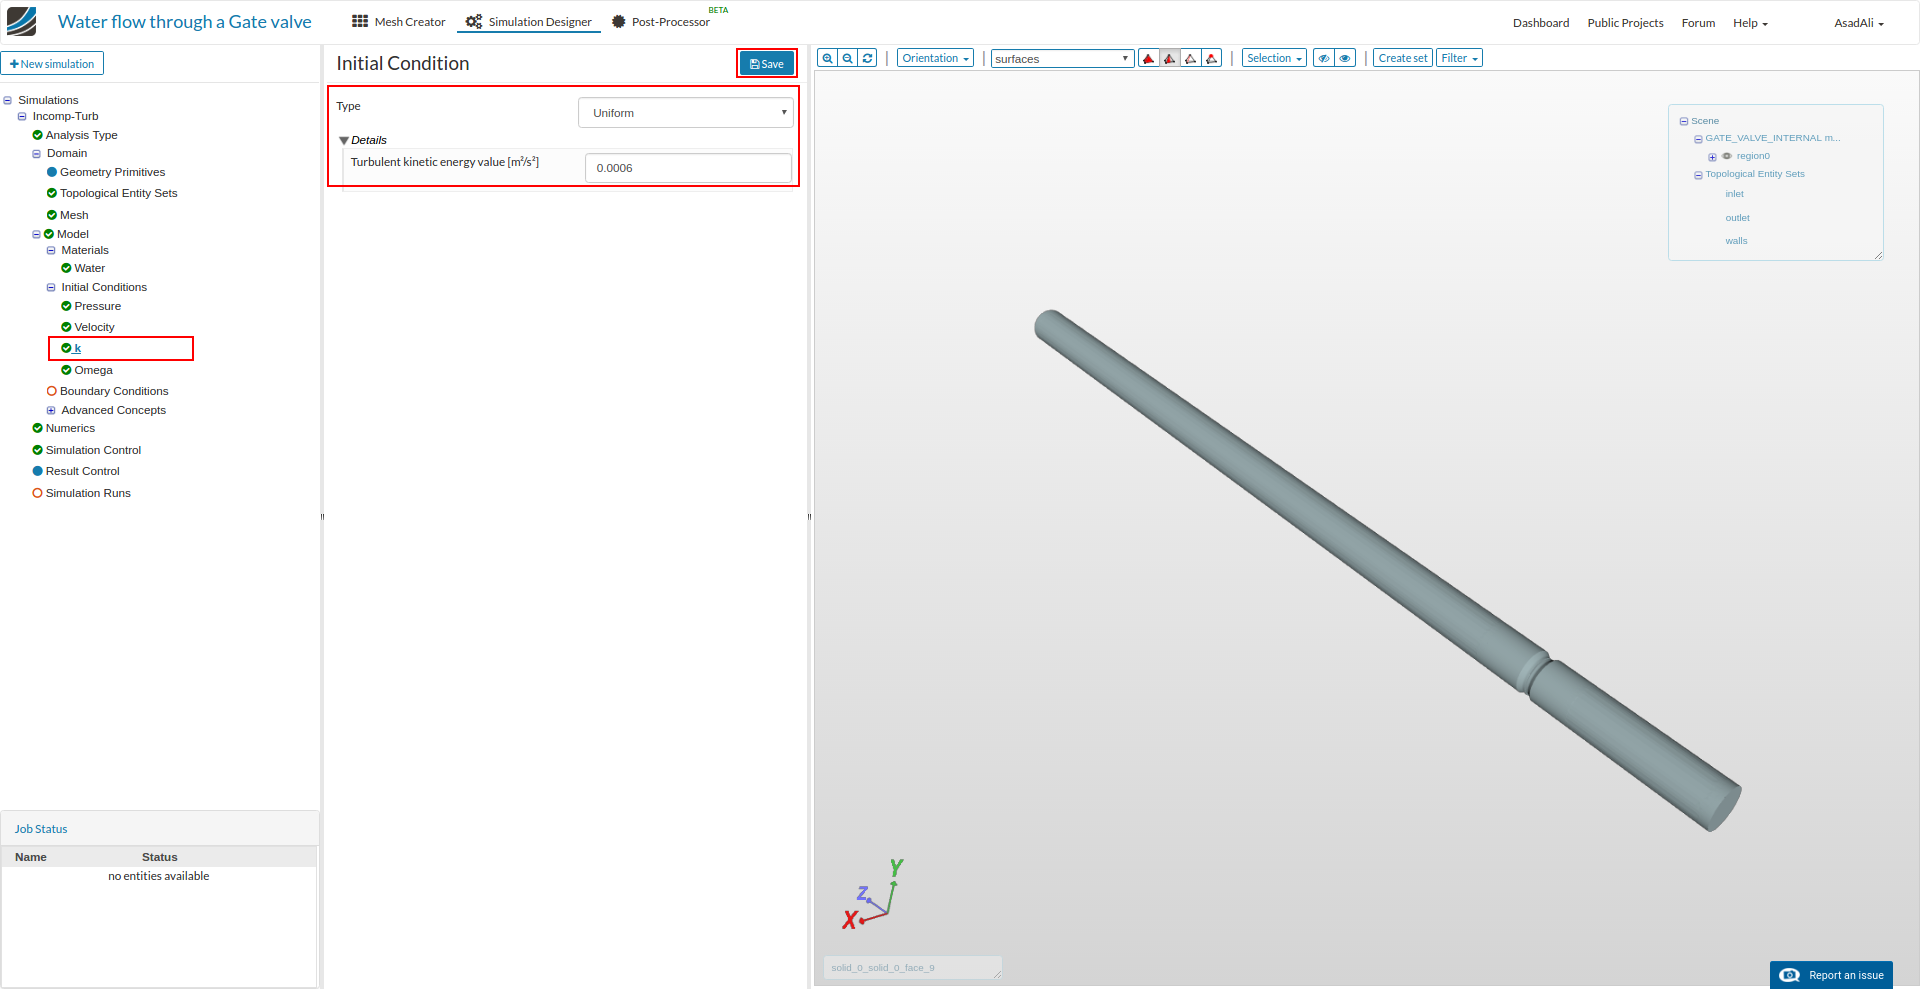Select the walls entity set in scene tree

click(x=1736, y=241)
